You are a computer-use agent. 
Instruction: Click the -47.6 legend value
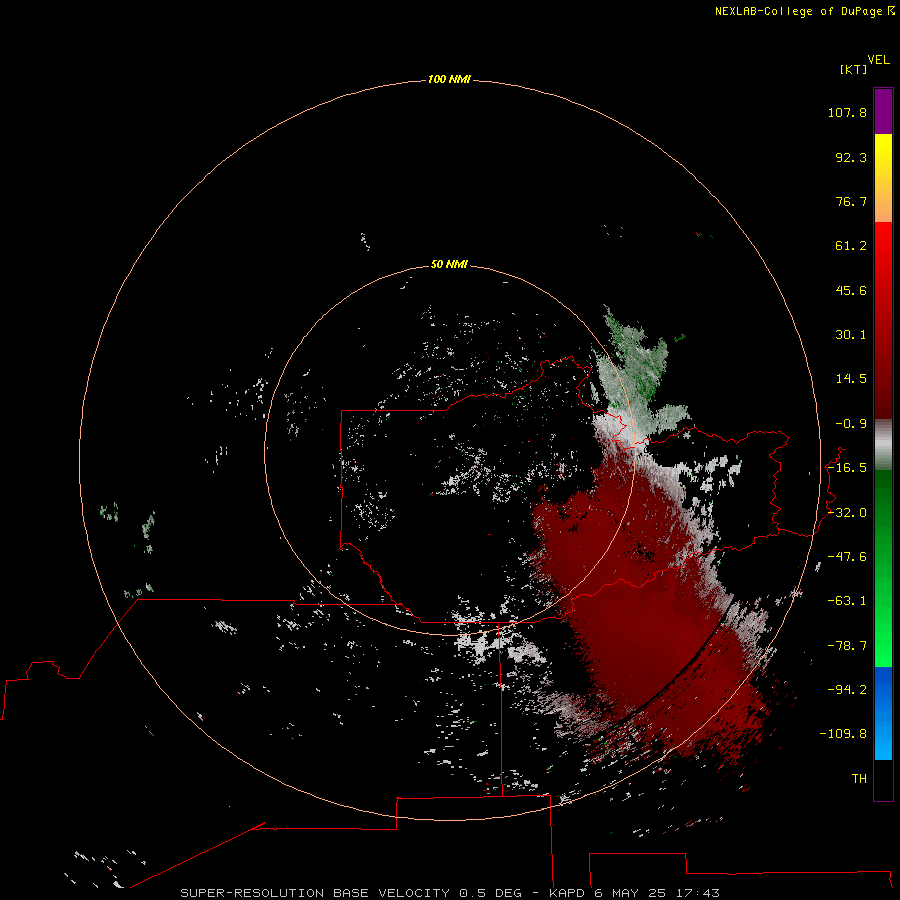[847, 557]
